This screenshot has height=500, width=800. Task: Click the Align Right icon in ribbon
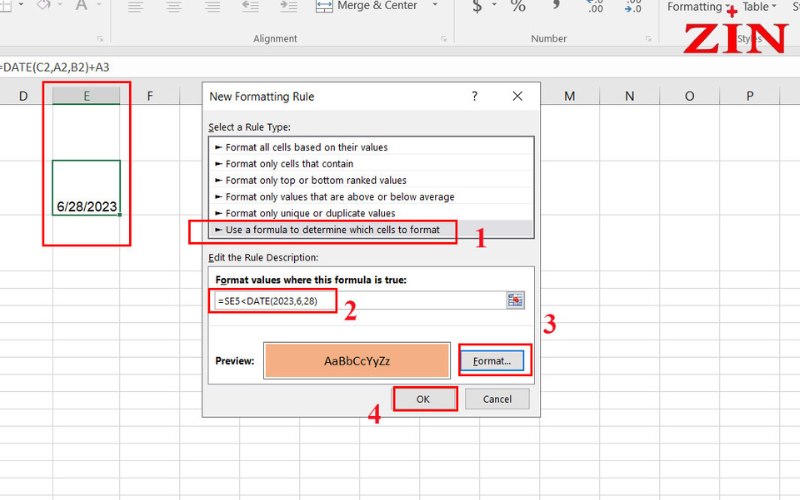tap(212, 6)
